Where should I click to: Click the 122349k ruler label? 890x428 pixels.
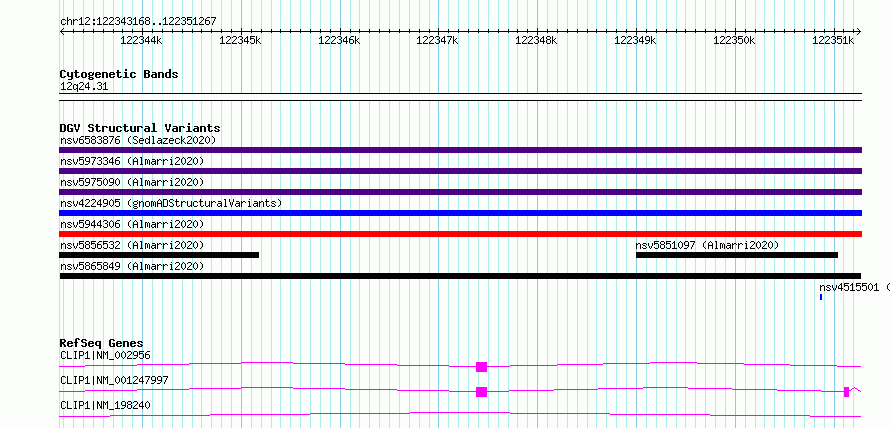point(635,41)
